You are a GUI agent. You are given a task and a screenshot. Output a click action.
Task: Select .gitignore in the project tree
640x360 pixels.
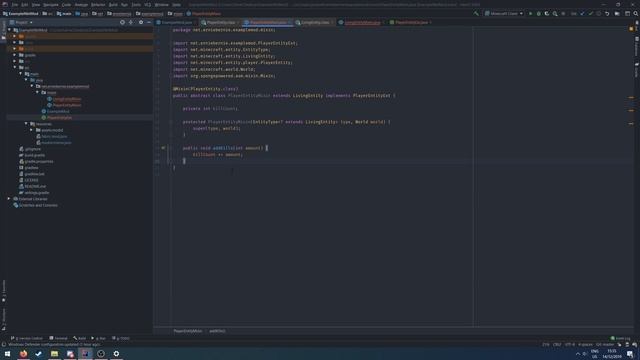33,149
